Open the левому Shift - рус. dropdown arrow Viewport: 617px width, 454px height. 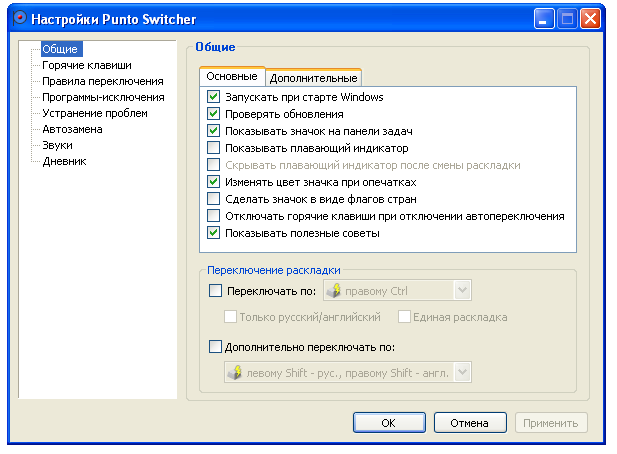pos(462,372)
